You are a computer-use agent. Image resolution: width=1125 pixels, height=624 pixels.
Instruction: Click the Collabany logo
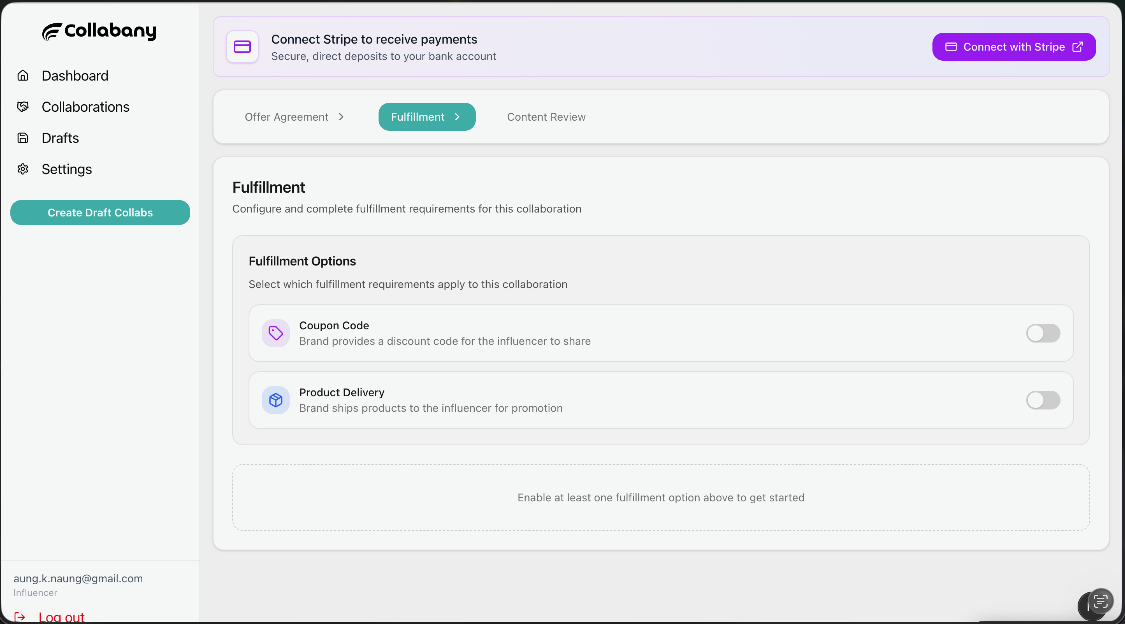tap(99, 31)
